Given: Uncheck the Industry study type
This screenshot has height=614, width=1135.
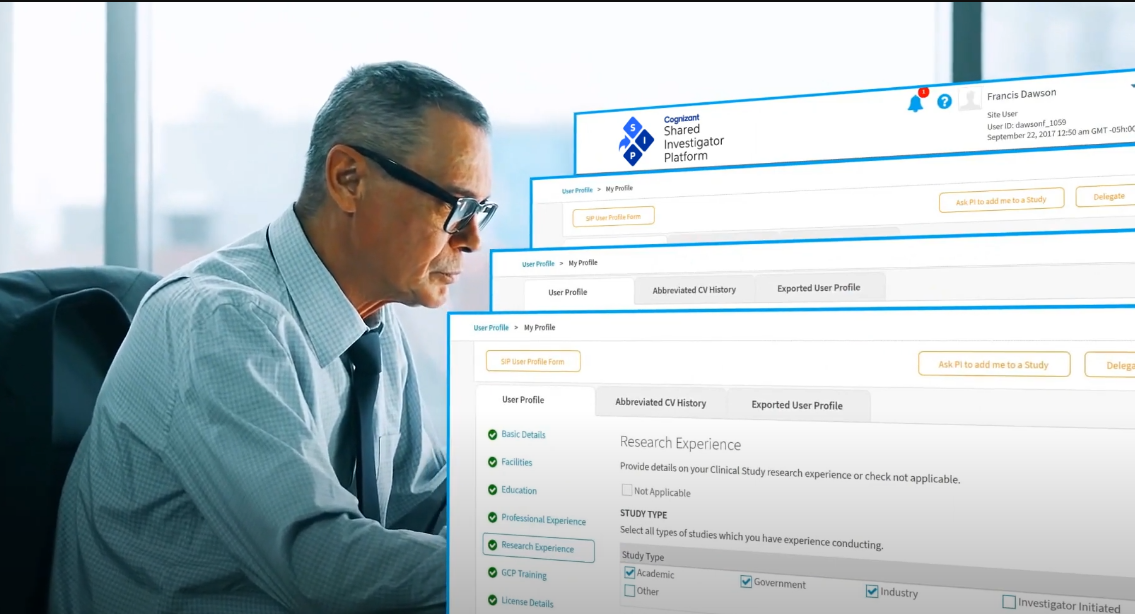Looking at the screenshot, I should (x=872, y=592).
